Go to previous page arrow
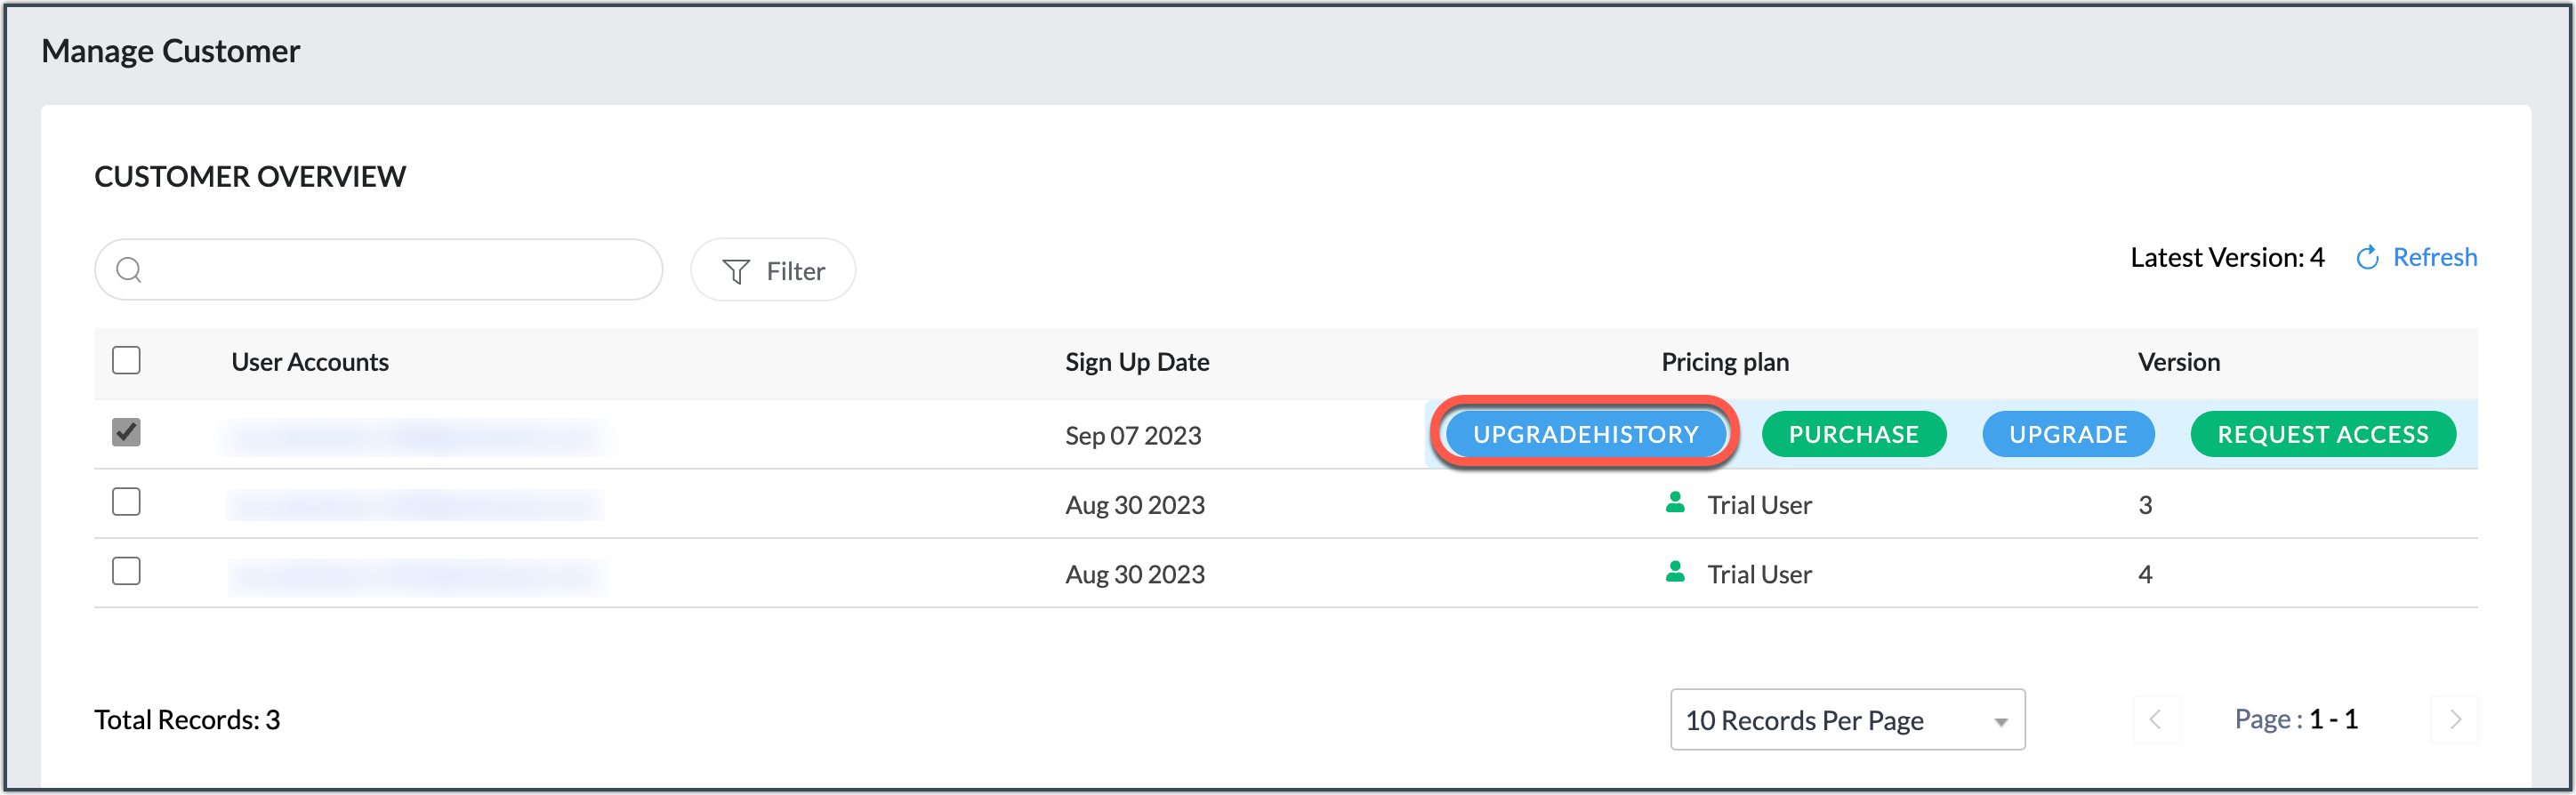Screen dimensions: 2576x795 [2155, 719]
